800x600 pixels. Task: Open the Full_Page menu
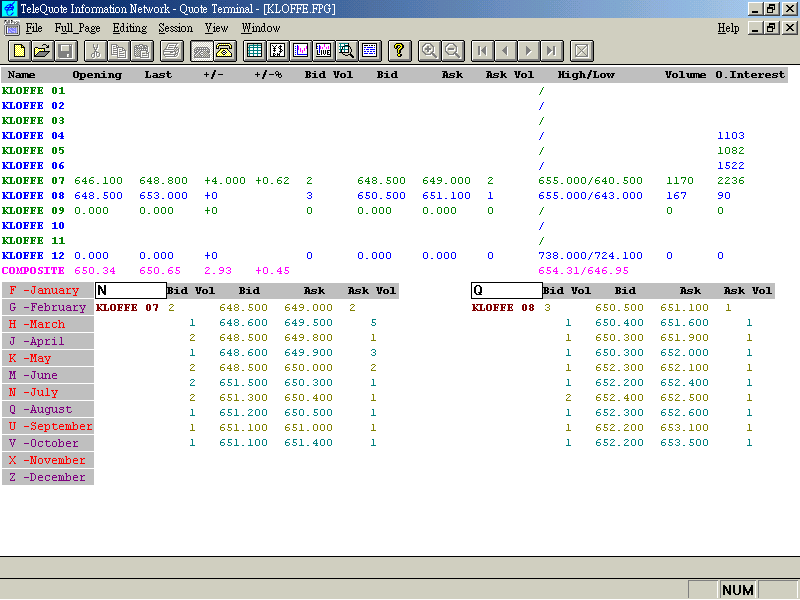(78, 28)
